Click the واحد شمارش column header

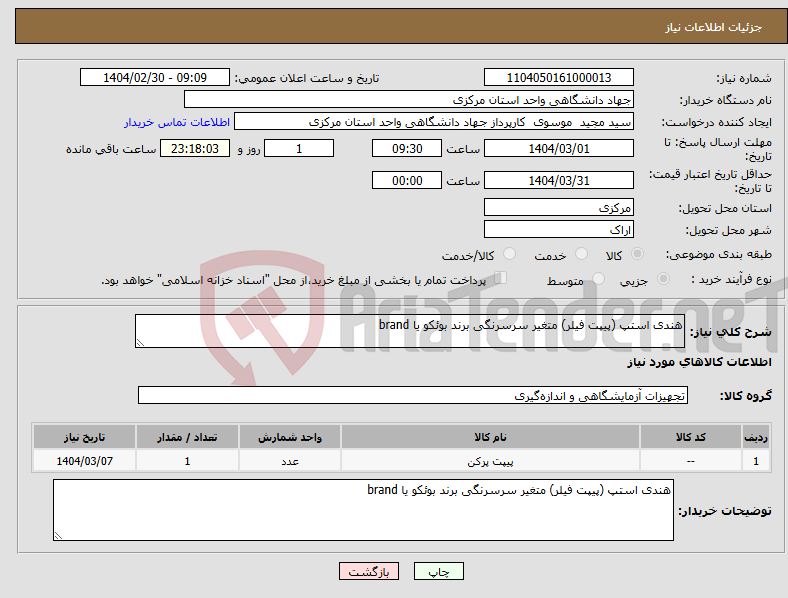pyautogui.click(x=290, y=437)
